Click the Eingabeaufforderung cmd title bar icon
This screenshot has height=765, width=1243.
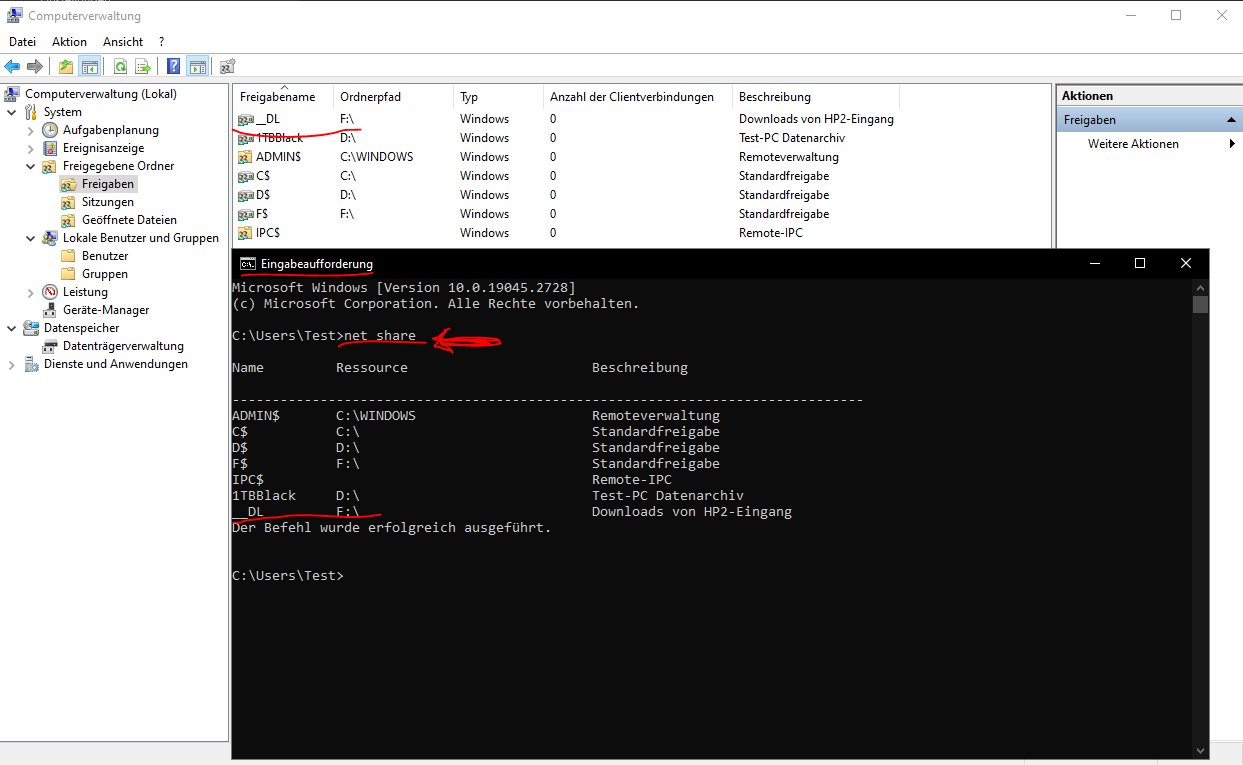(x=248, y=264)
